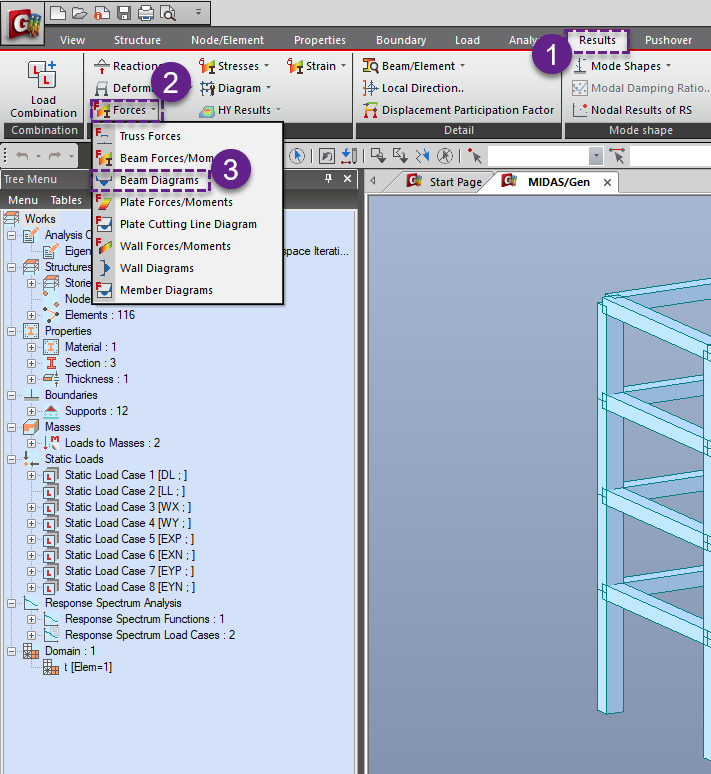
Task: Select Member Diagrams menu entry
Action: click(x=188, y=290)
